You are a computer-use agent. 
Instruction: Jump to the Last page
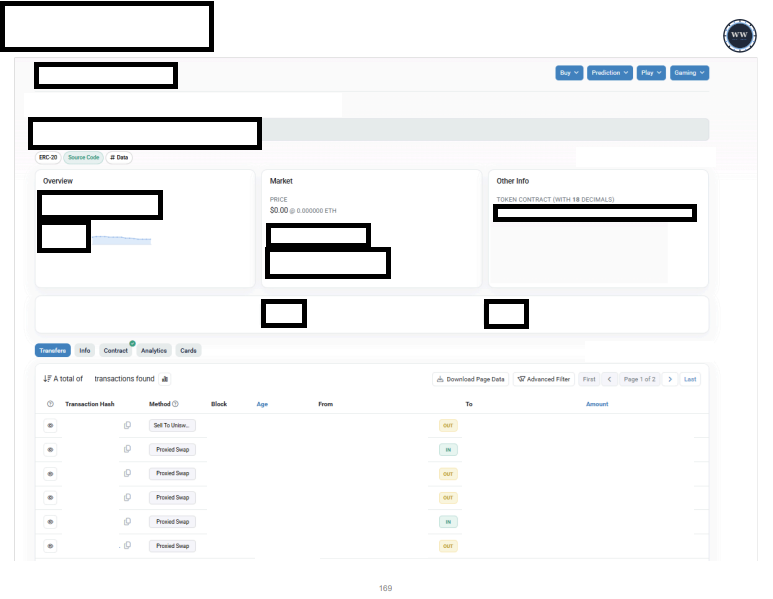pos(690,379)
